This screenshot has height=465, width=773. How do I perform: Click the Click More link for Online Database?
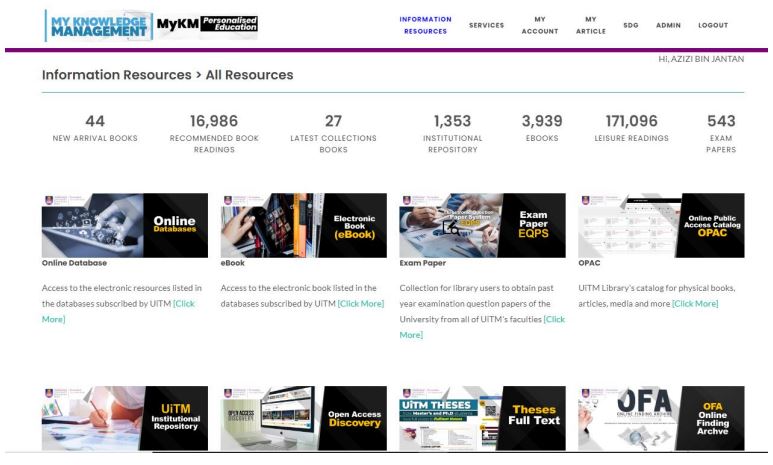(184, 304)
